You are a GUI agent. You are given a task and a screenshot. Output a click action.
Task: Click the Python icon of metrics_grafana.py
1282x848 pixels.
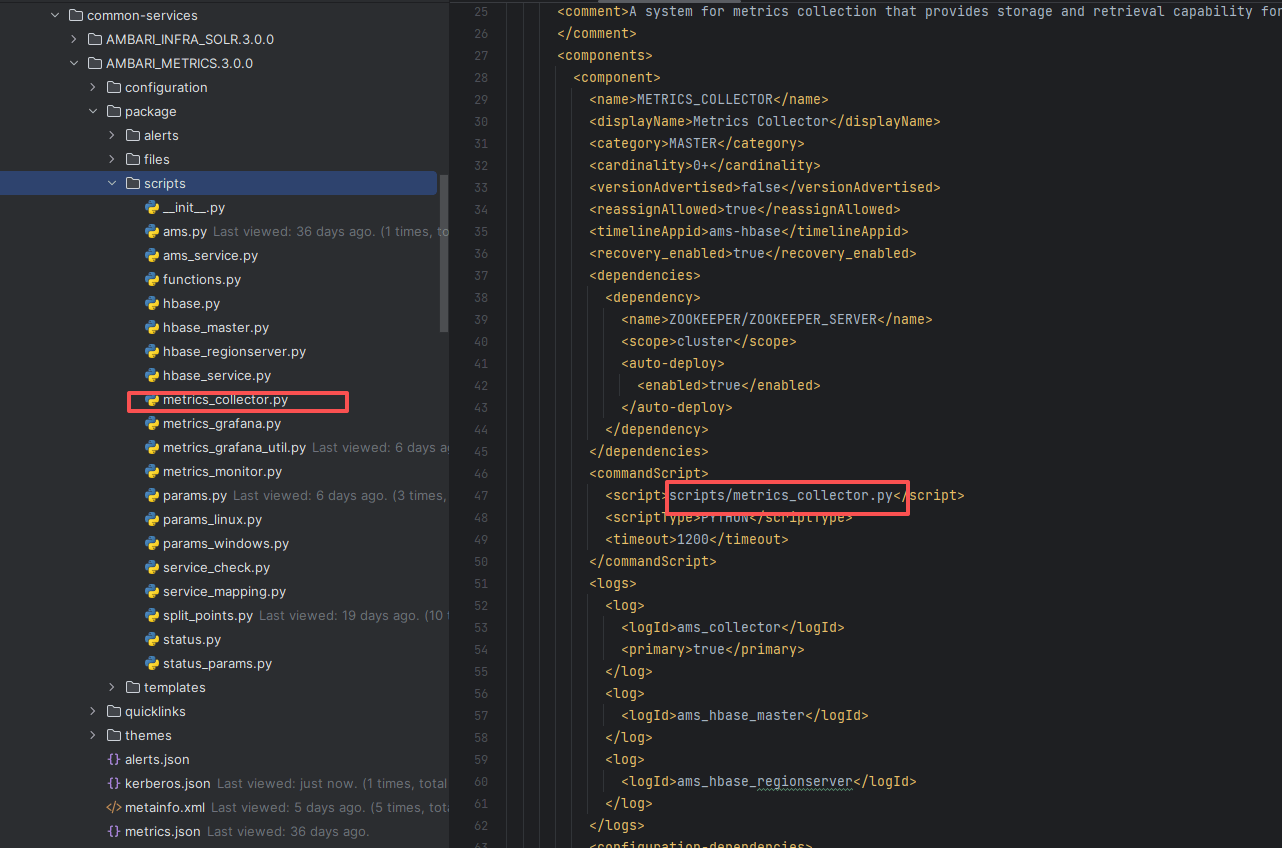tap(152, 424)
